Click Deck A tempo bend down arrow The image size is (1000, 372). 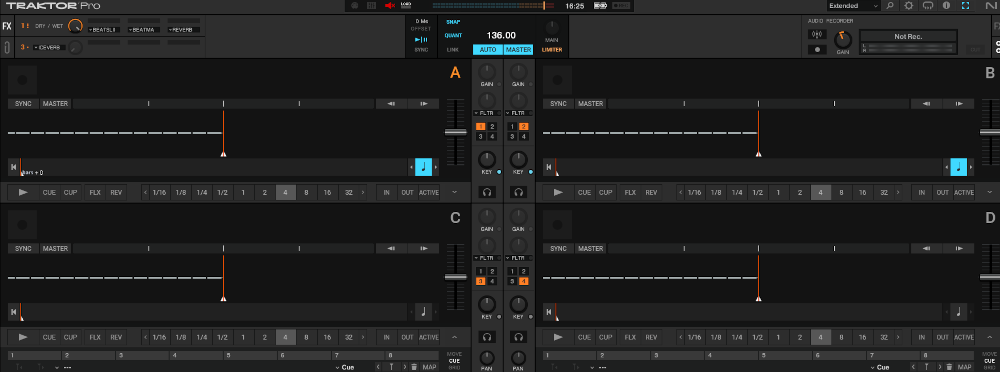point(390,103)
